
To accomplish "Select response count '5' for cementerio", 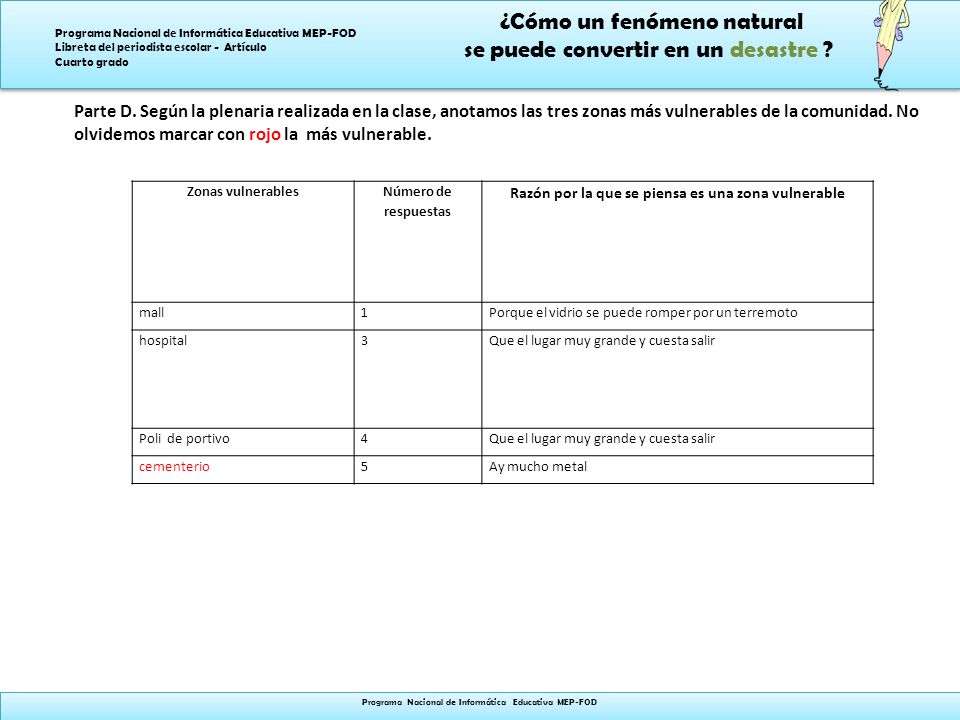I will [x=418, y=470].
